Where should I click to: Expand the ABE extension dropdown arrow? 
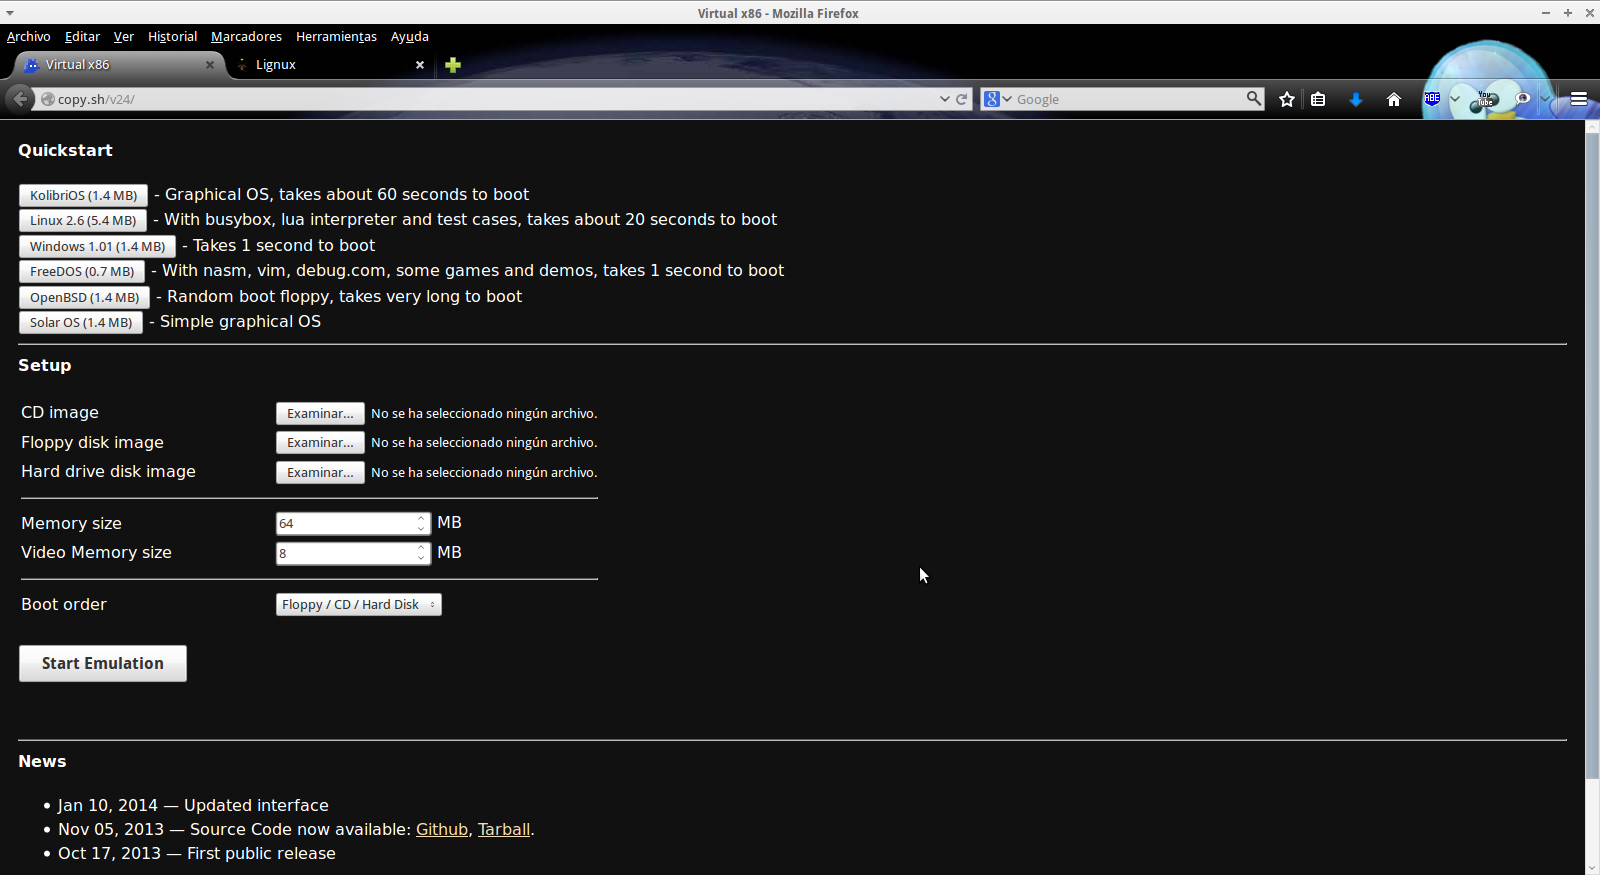pos(1455,99)
